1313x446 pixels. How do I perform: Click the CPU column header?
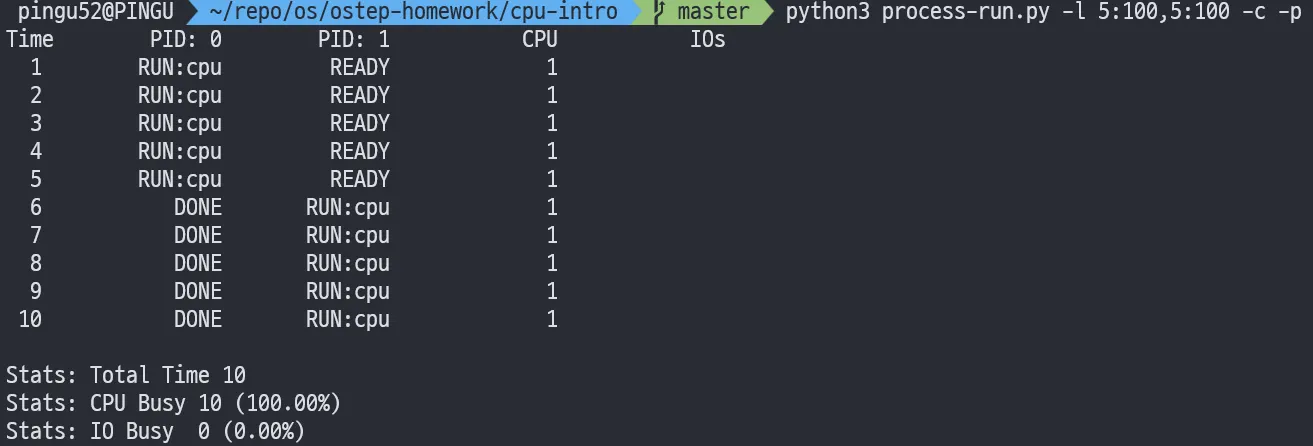pyautogui.click(x=540, y=40)
